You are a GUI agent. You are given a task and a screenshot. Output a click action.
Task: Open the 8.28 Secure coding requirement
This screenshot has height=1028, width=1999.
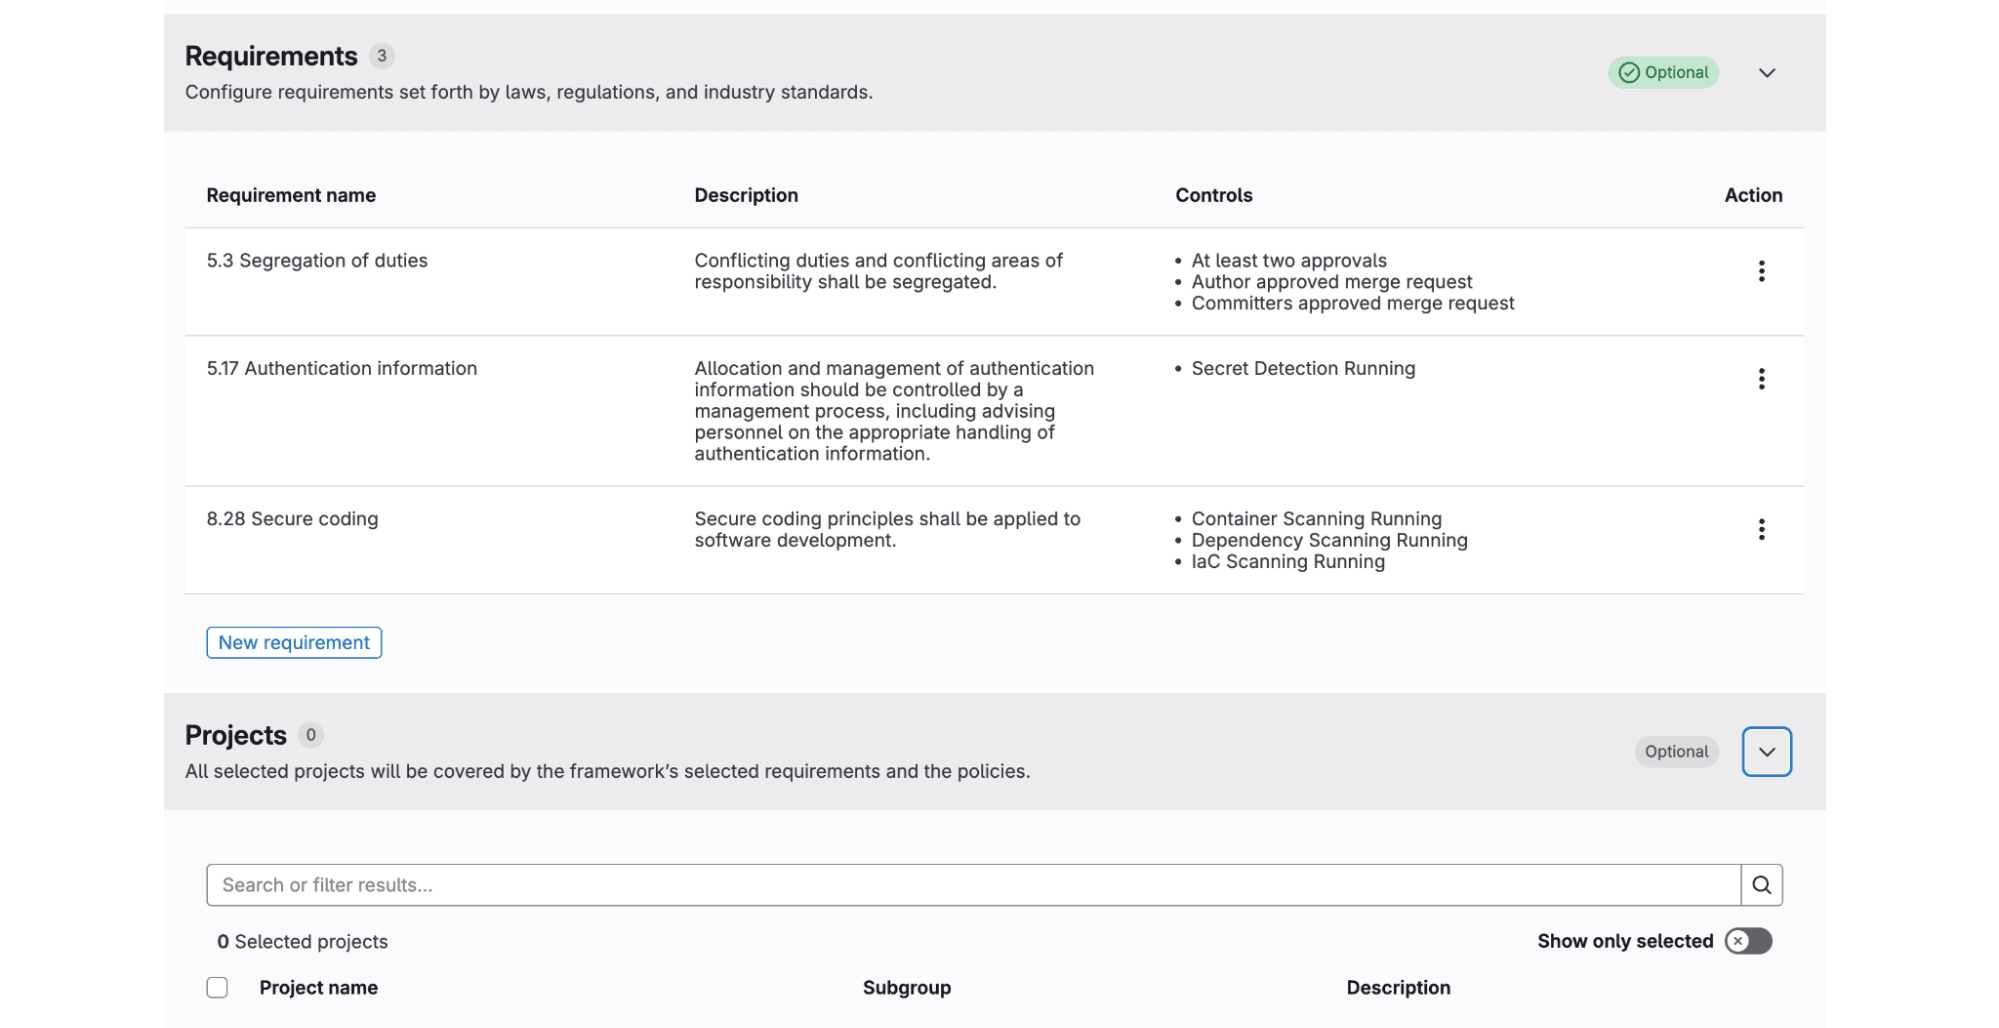click(x=292, y=518)
